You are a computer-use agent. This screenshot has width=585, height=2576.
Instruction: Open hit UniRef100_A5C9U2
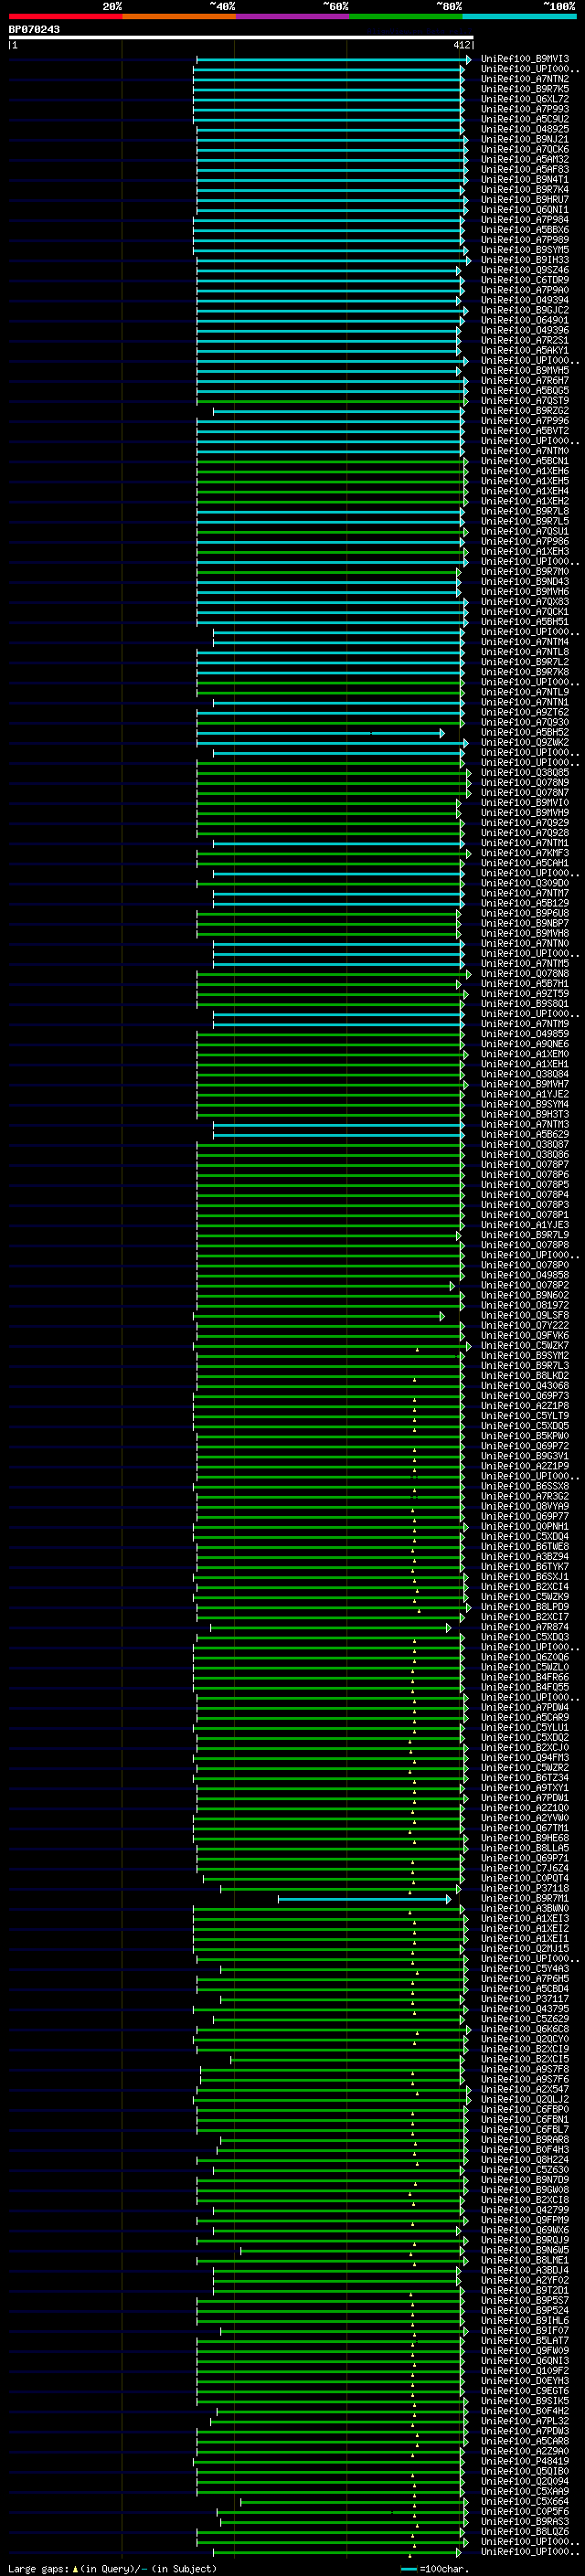pos(525,119)
